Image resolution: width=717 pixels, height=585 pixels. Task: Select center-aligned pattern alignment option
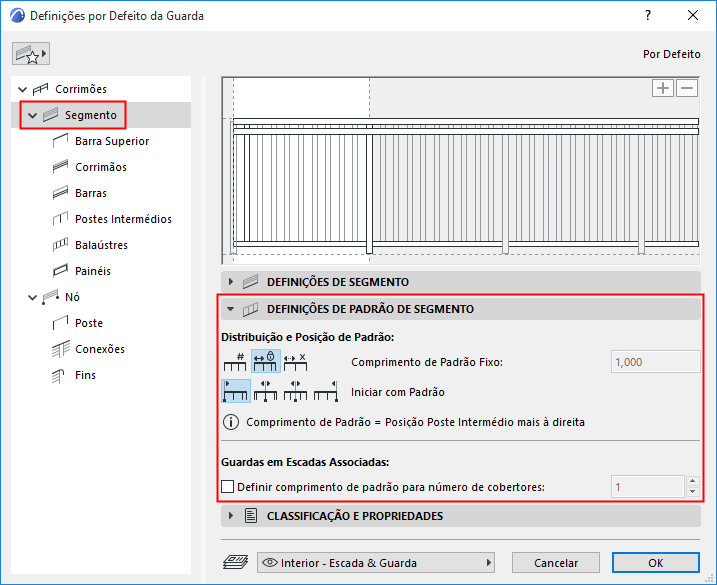click(266, 392)
